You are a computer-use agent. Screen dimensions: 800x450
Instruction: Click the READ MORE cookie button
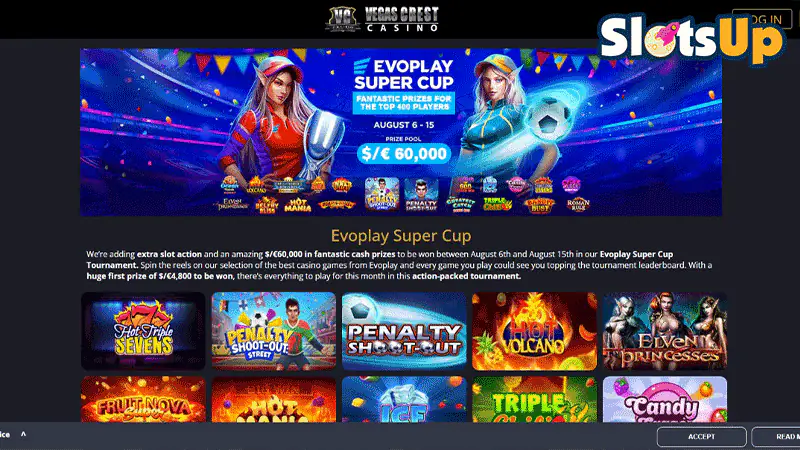(x=776, y=437)
